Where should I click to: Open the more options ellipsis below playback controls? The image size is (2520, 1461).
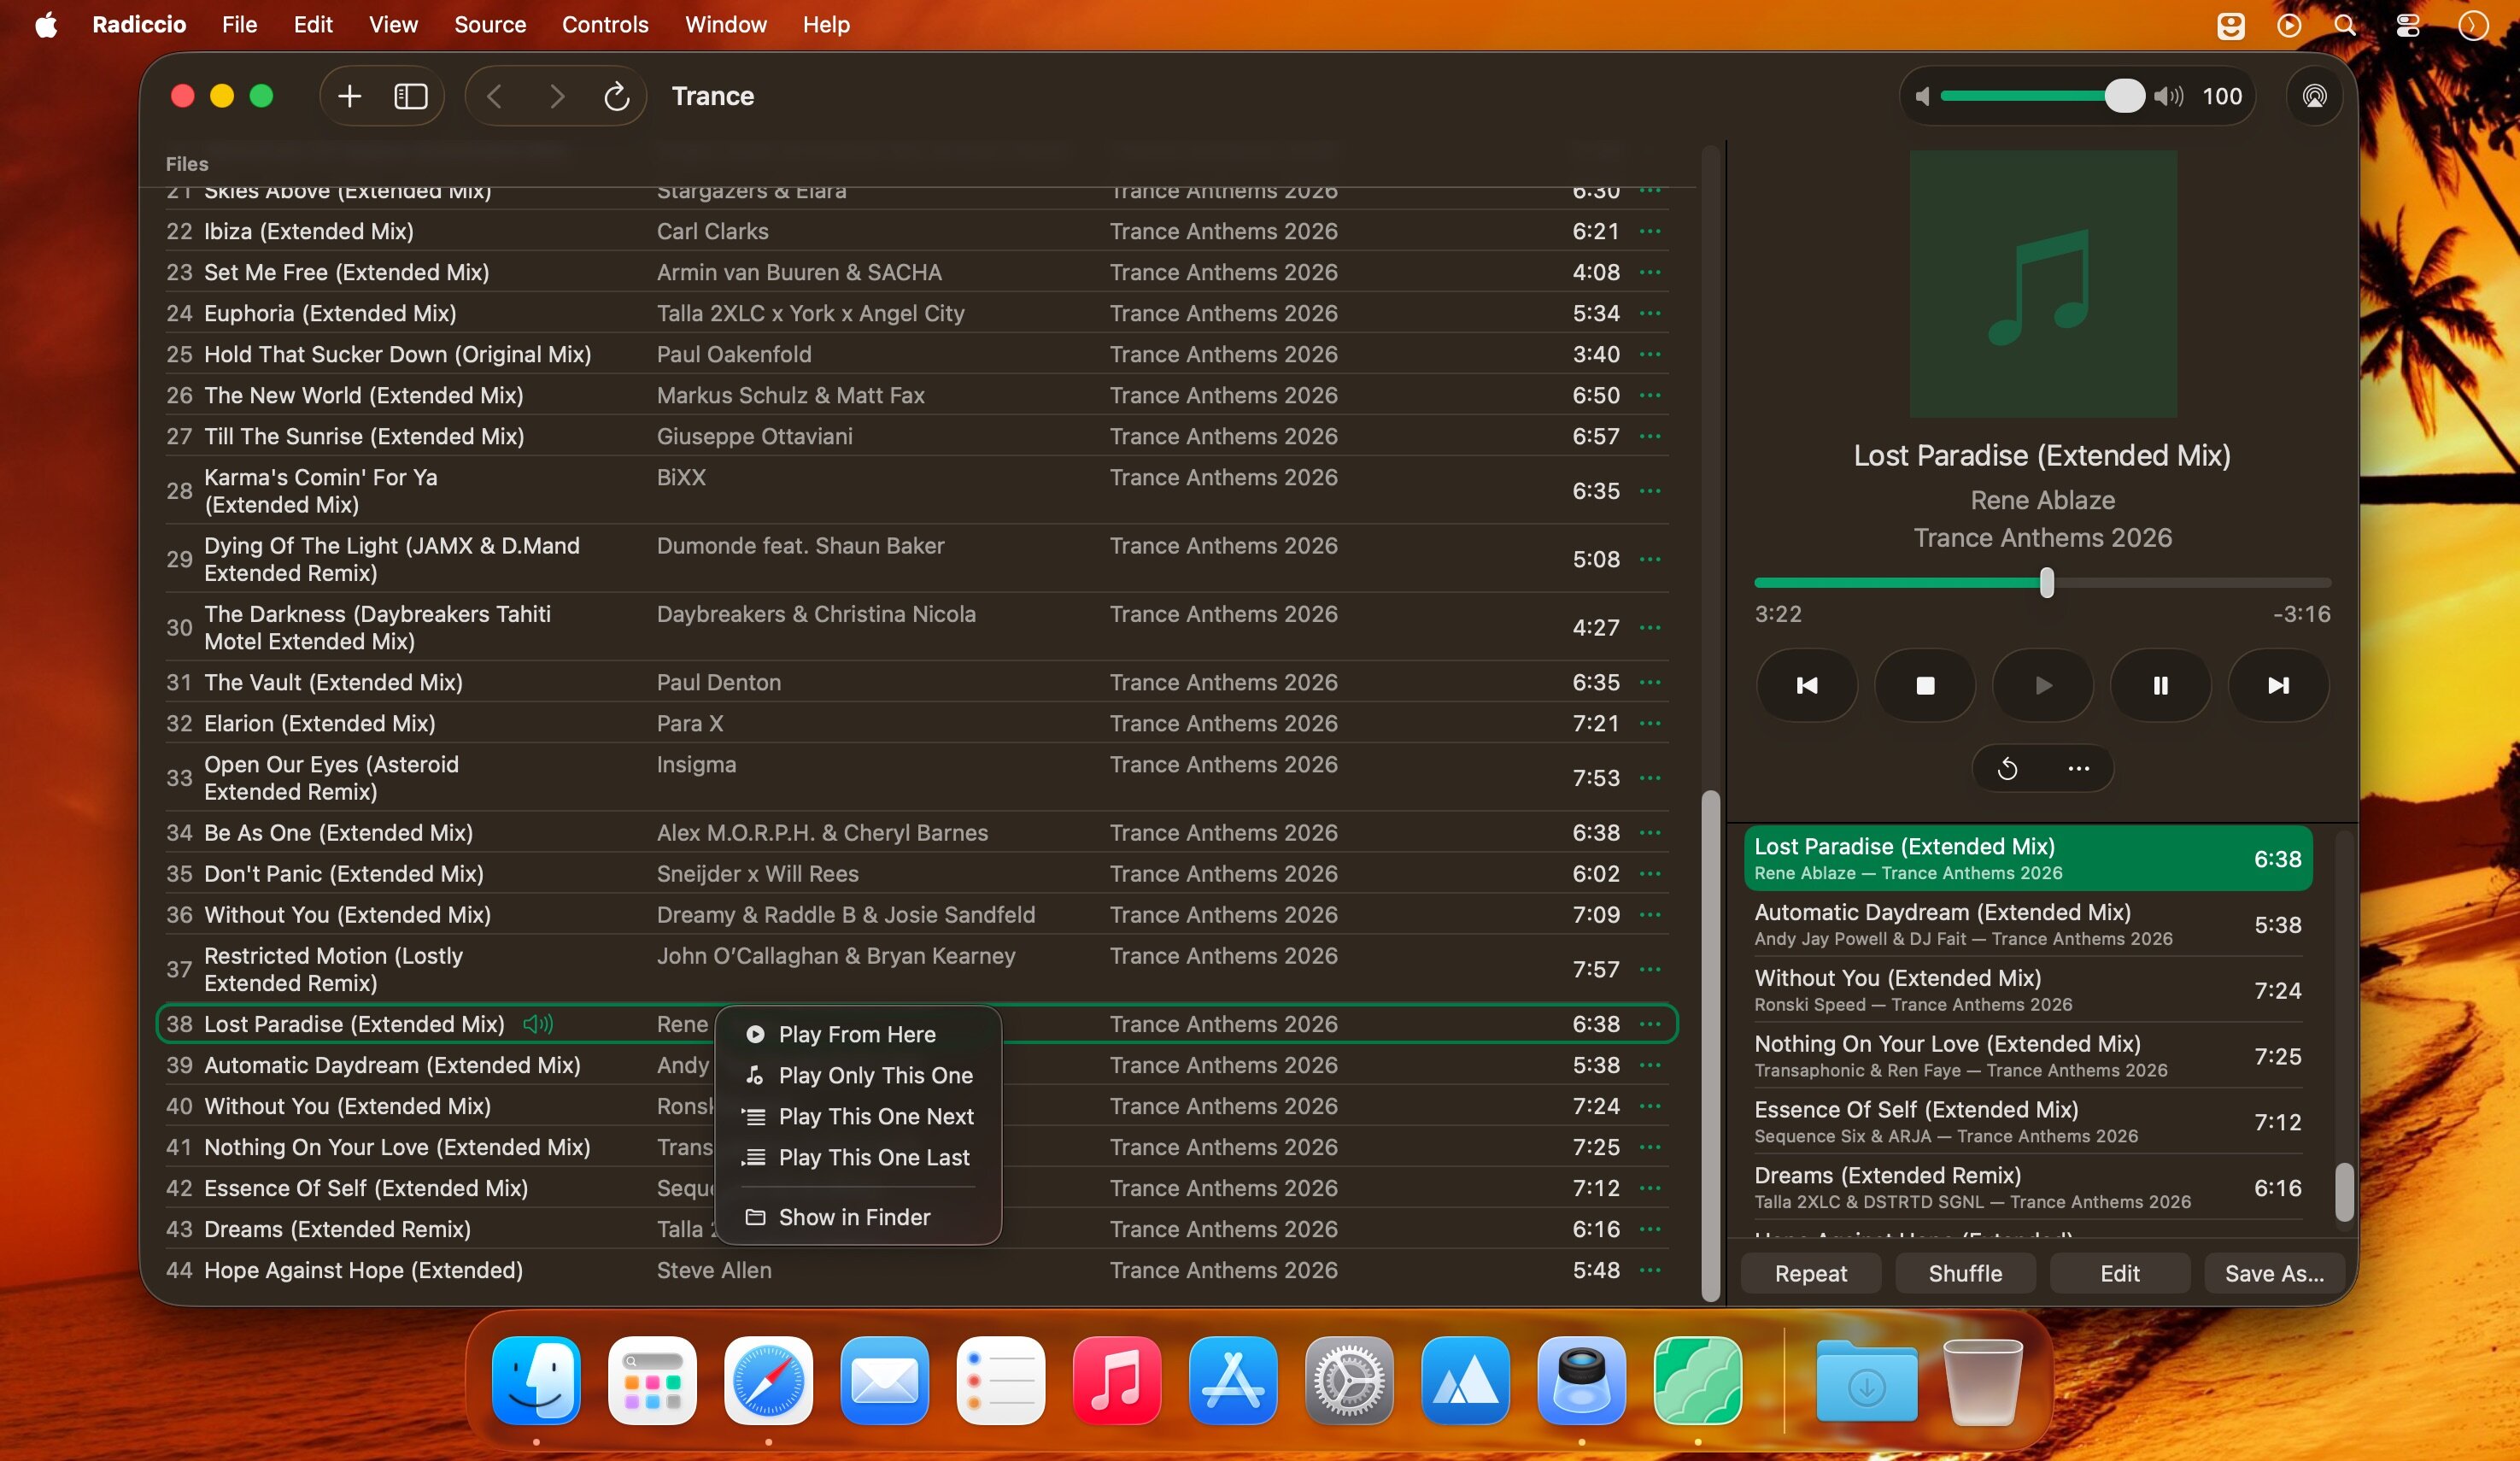pyautogui.click(x=2078, y=768)
